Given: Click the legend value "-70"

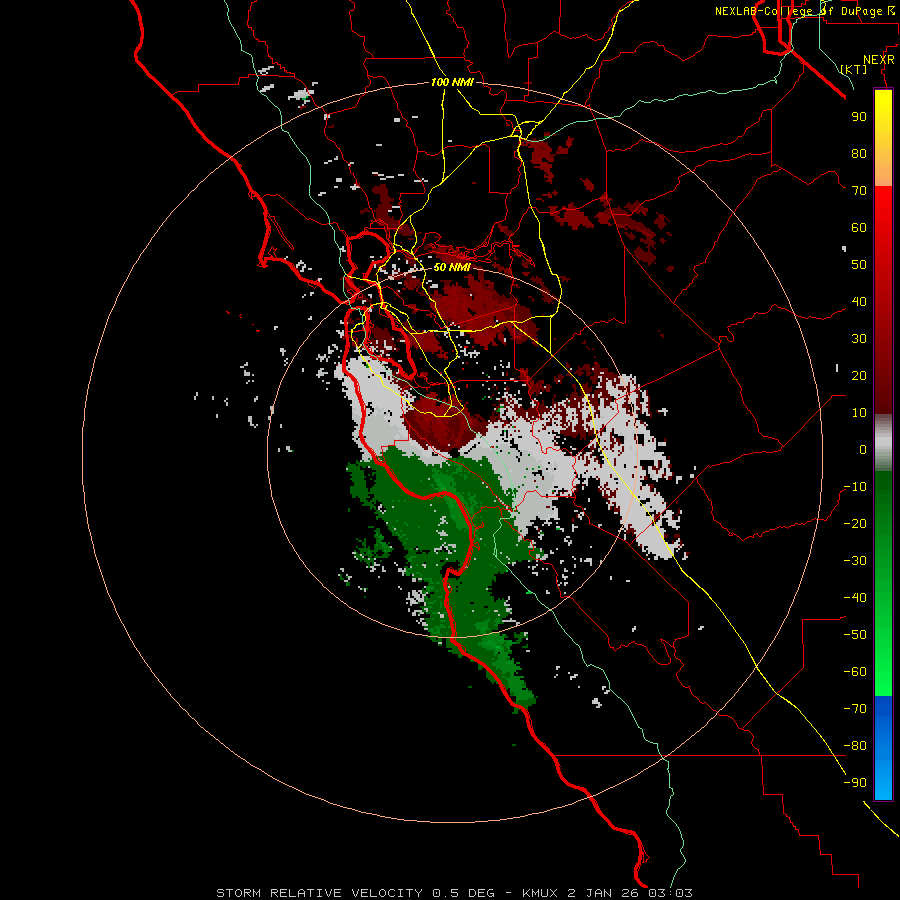Looking at the screenshot, I should [855, 709].
